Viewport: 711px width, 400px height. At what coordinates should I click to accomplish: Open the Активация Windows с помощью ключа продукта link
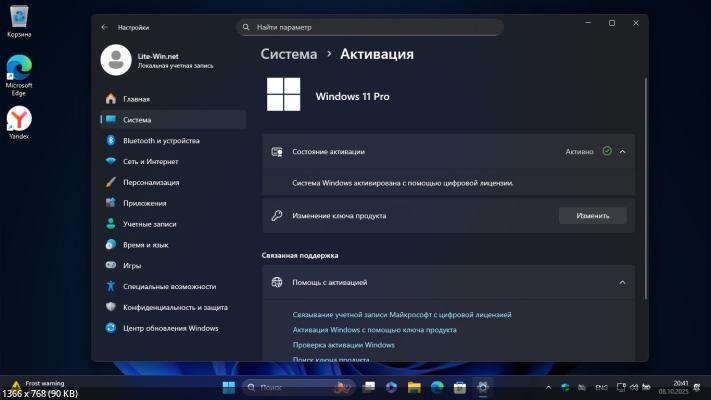tap(374, 329)
